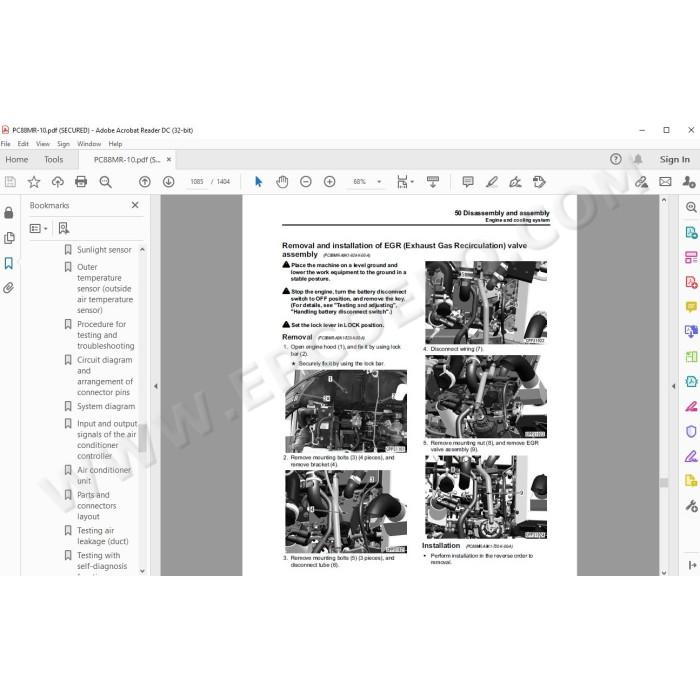The height and width of the screenshot is (700, 700).
Task: Click the document scroll down arrow
Action: [x=664, y=572]
